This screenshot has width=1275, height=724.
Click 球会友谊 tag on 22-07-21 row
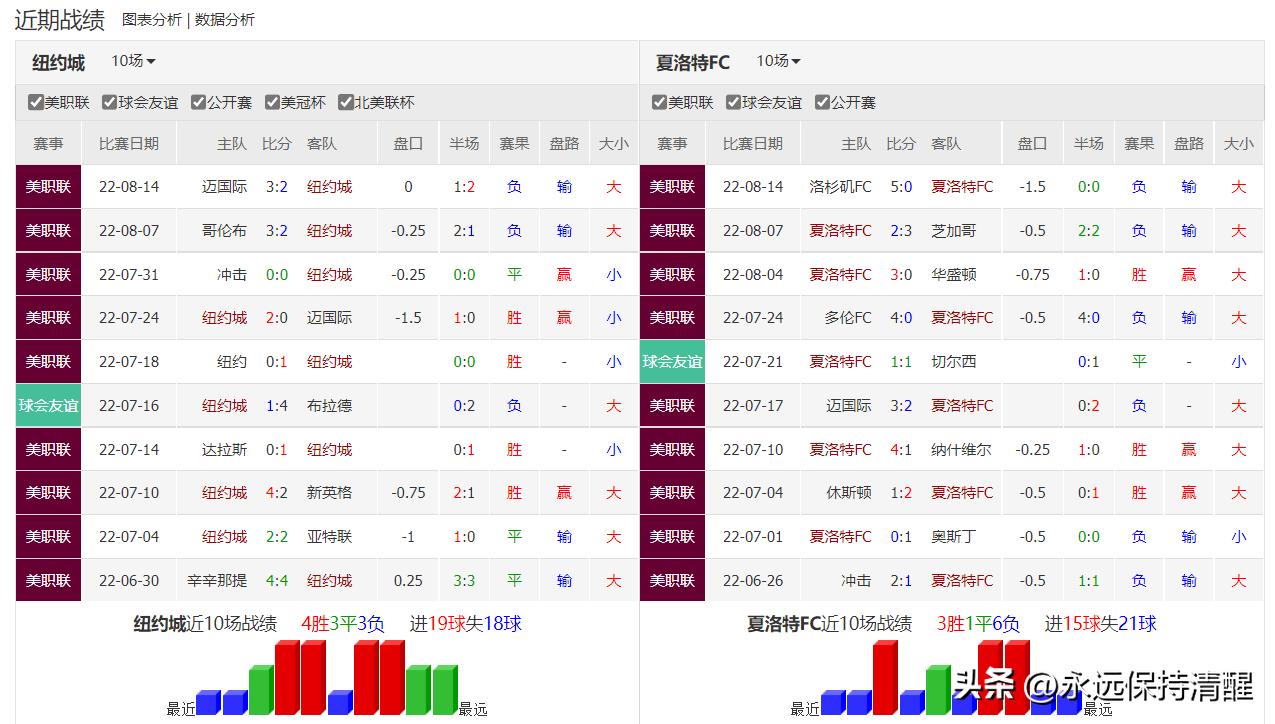(672, 362)
